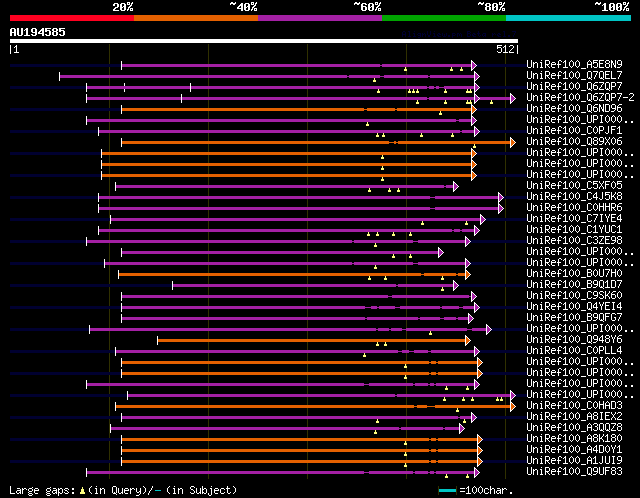The image size is (640, 498).
Task: Select the UniRef100_C0HAD3 label
Action: [574, 406]
